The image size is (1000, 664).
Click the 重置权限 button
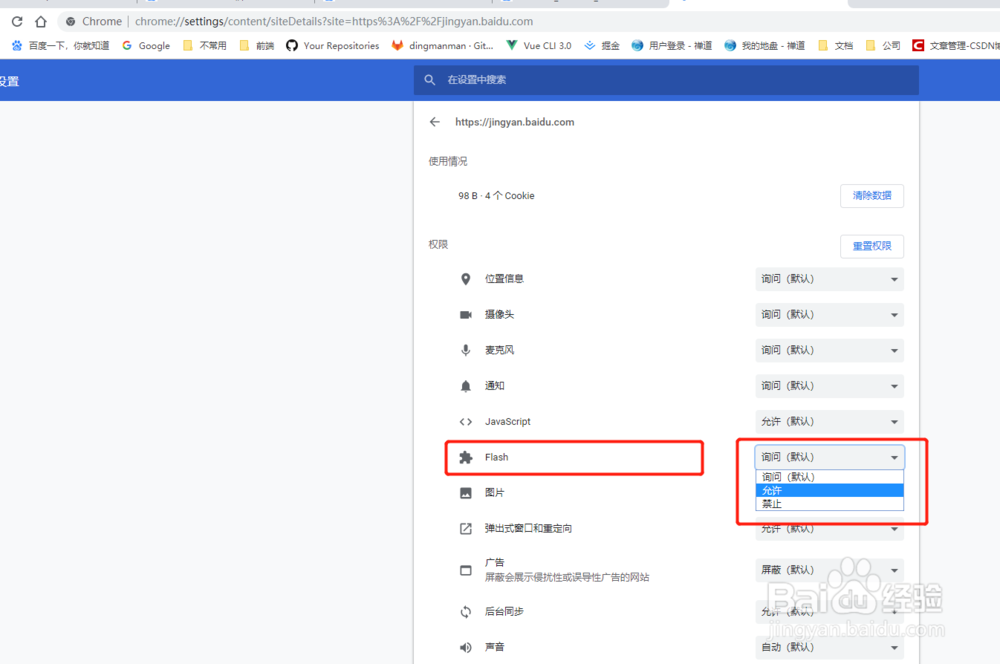point(871,246)
